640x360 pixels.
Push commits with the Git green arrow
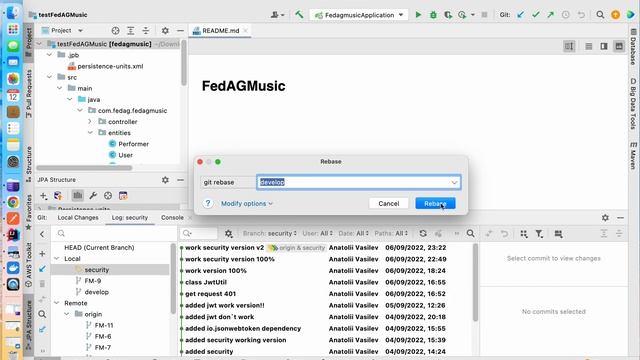coord(551,15)
